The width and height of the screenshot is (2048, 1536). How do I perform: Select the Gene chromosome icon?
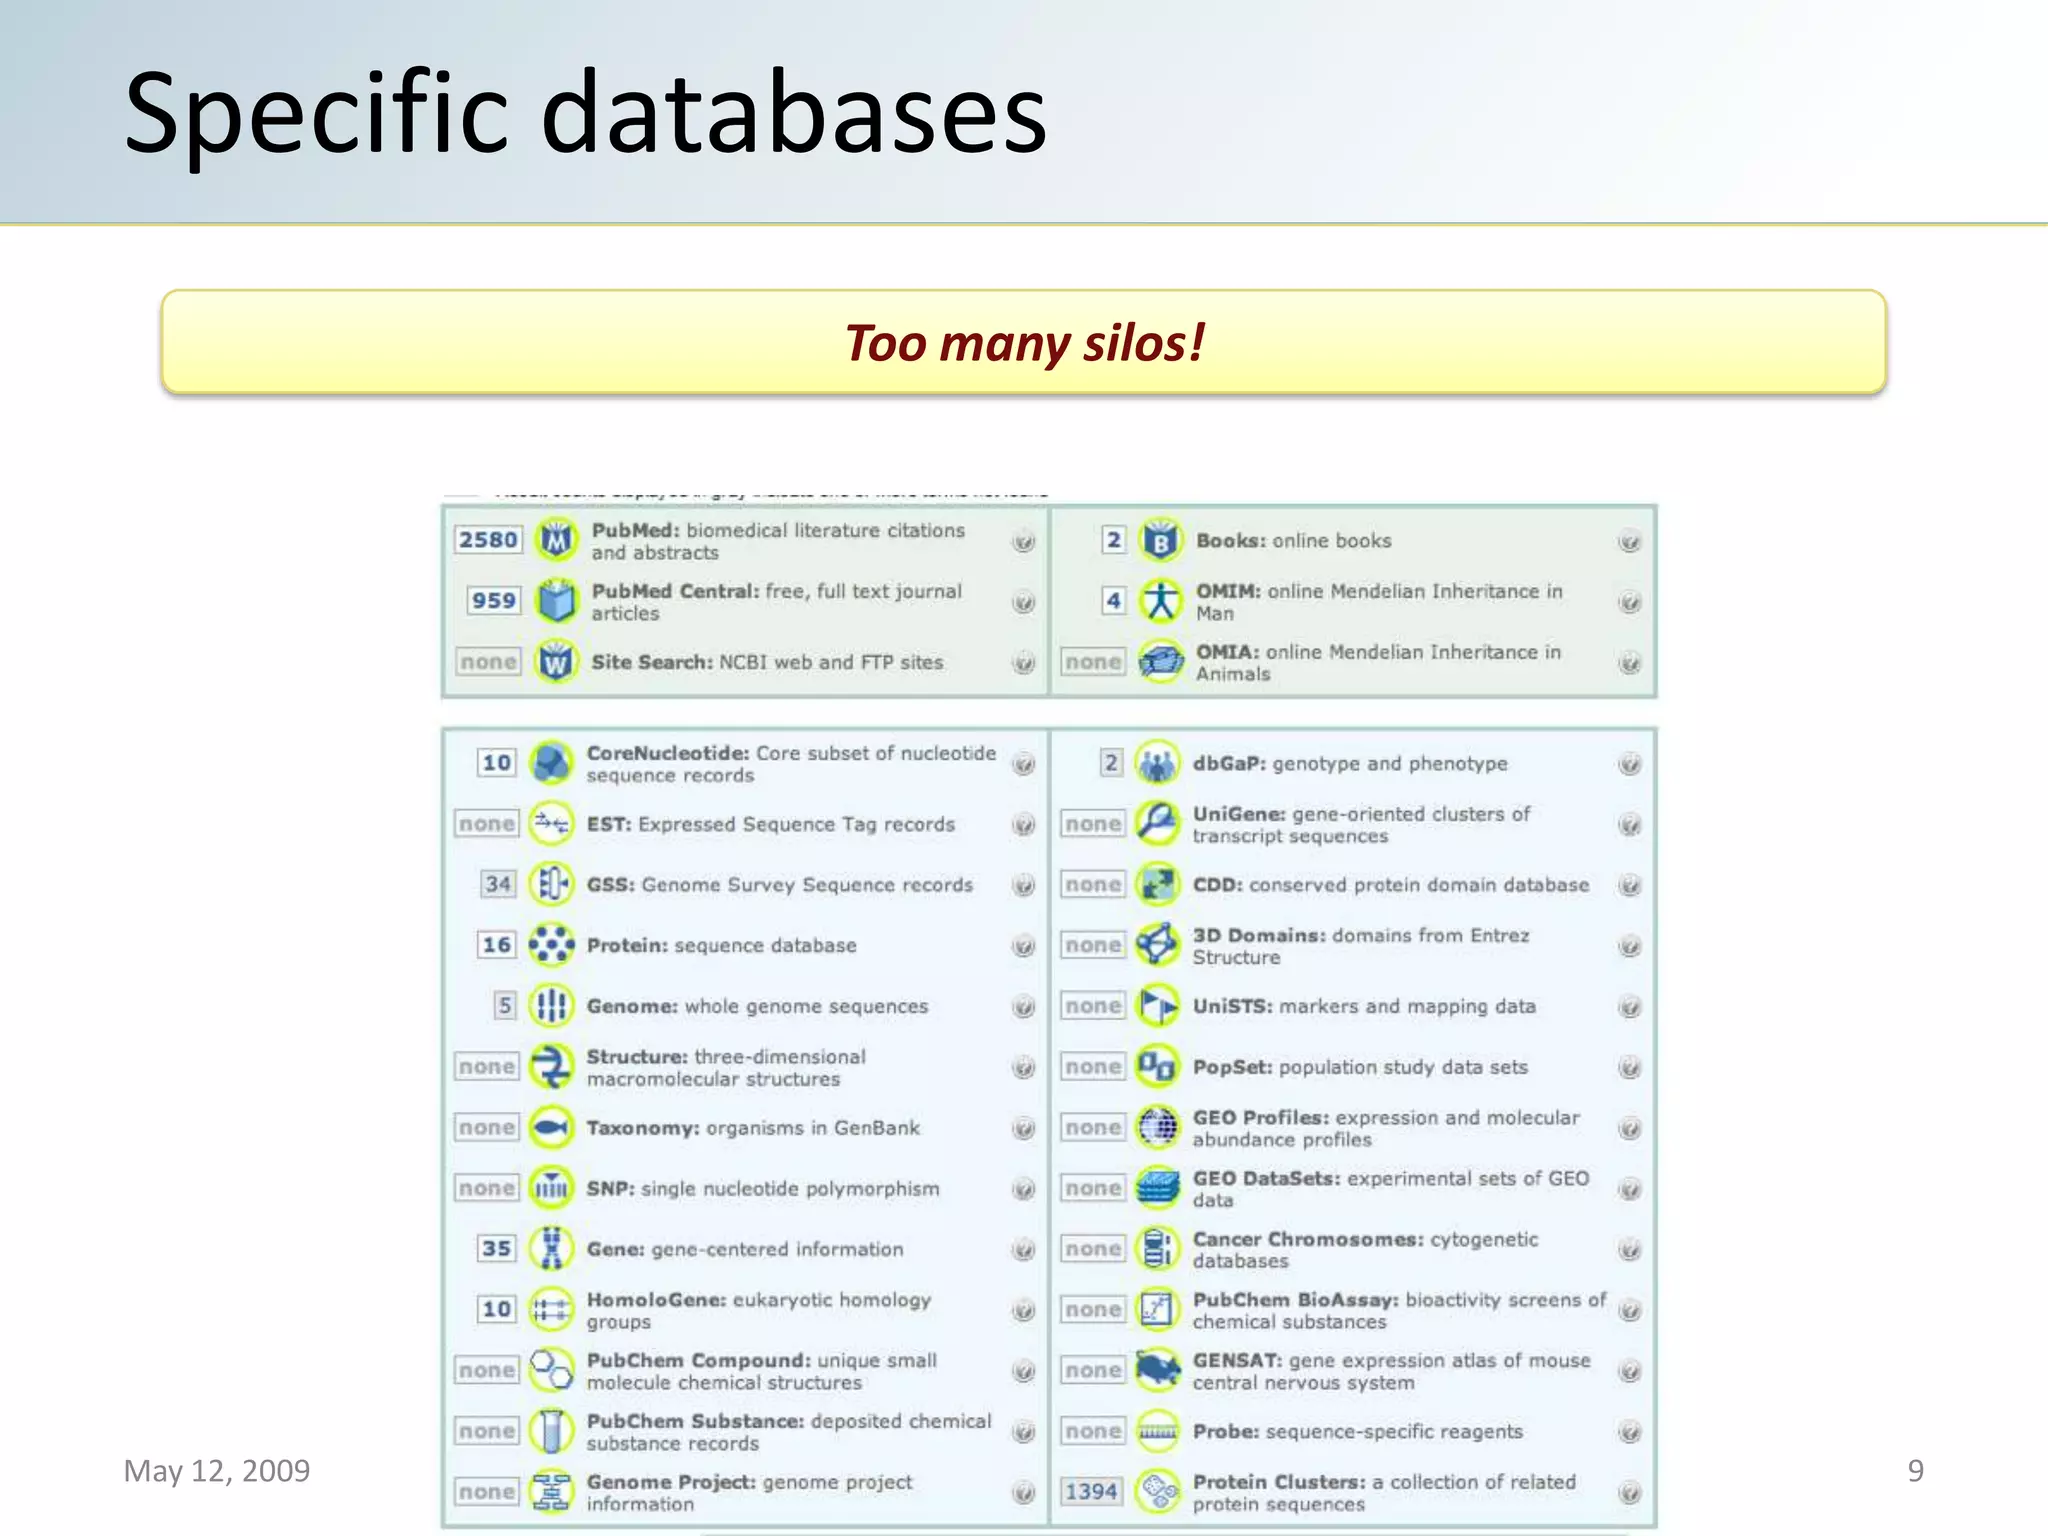(x=551, y=1249)
